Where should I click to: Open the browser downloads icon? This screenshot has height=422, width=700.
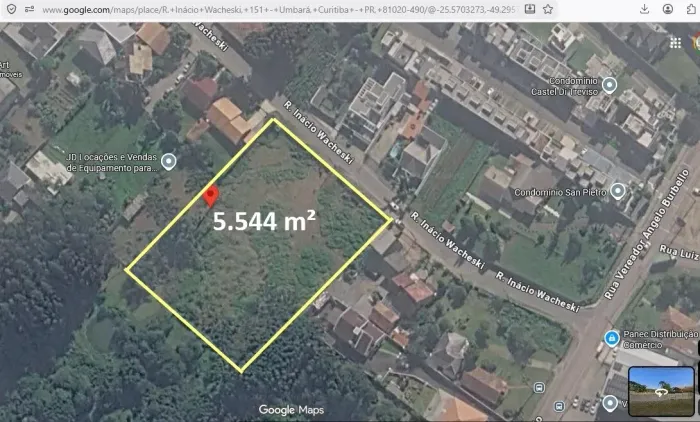[x=644, y=9]
